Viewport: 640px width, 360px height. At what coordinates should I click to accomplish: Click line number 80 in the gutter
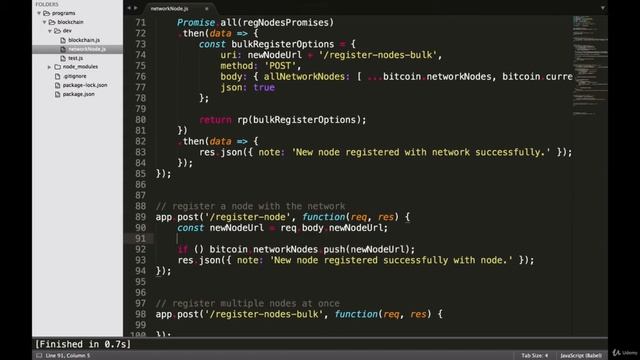click(x=140, y=120)
